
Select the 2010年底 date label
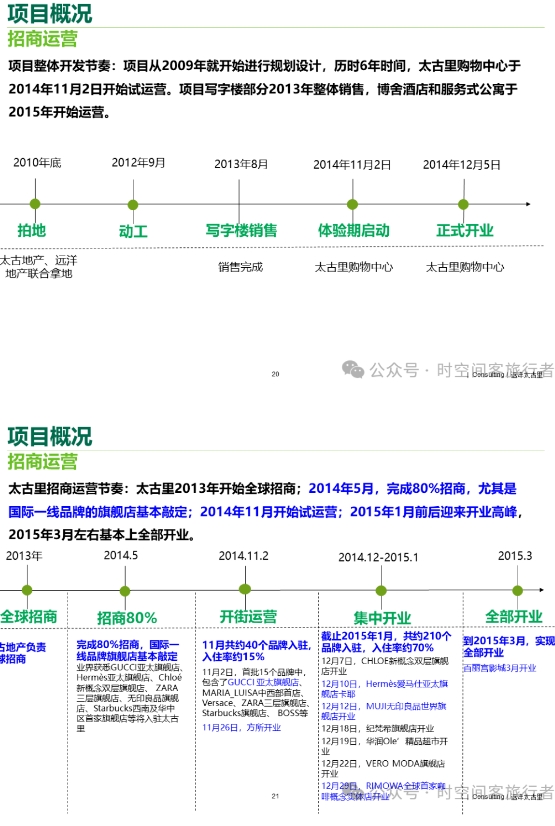coord(37,163)
